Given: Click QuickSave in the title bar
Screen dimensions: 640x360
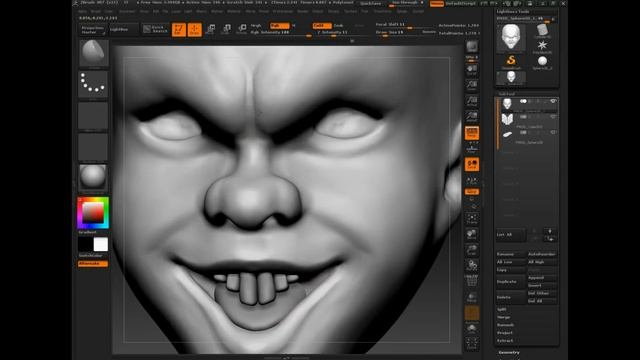Looking at the screenshot, I should 371,3.
